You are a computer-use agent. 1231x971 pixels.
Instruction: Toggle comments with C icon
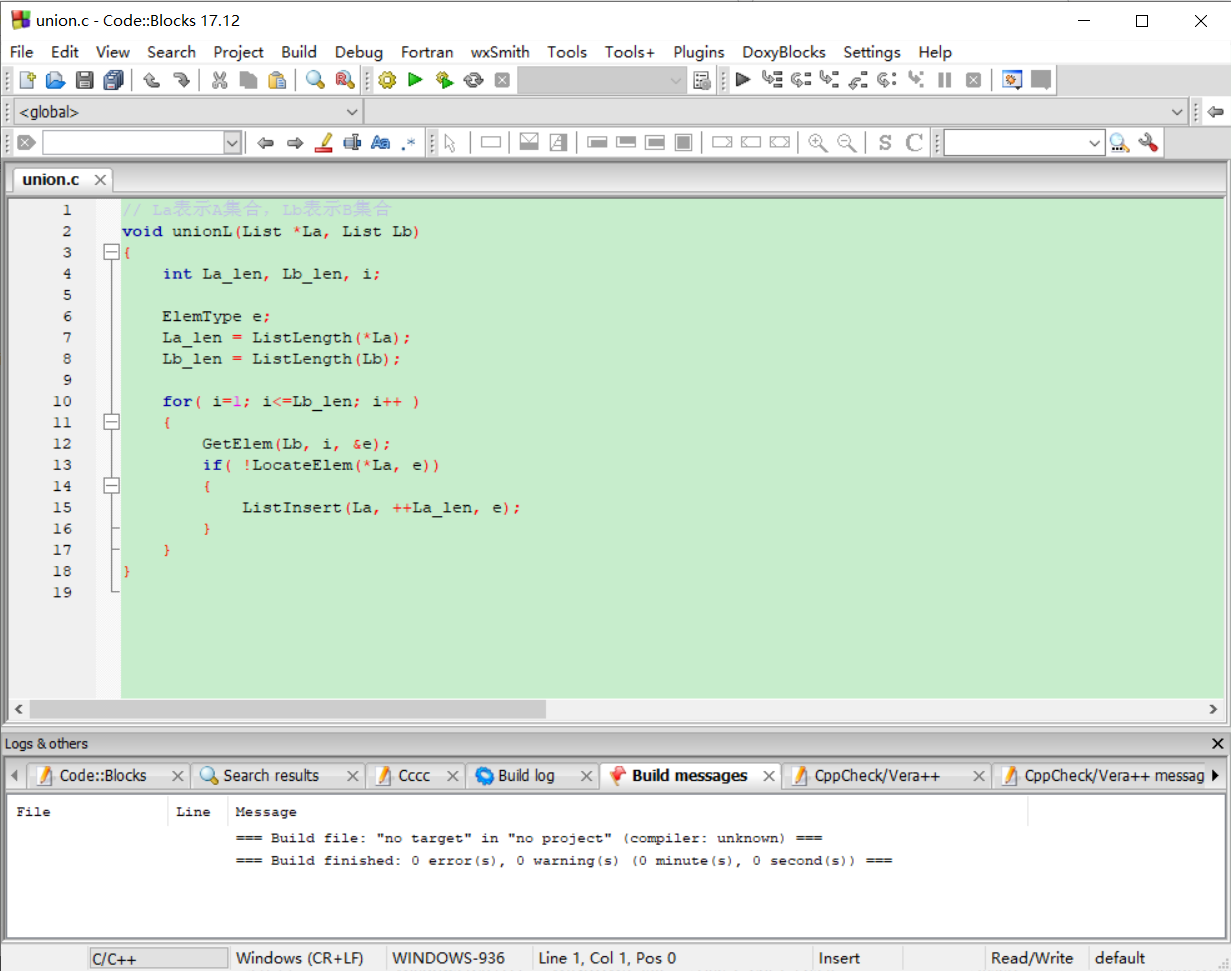[x=913, y=143]
